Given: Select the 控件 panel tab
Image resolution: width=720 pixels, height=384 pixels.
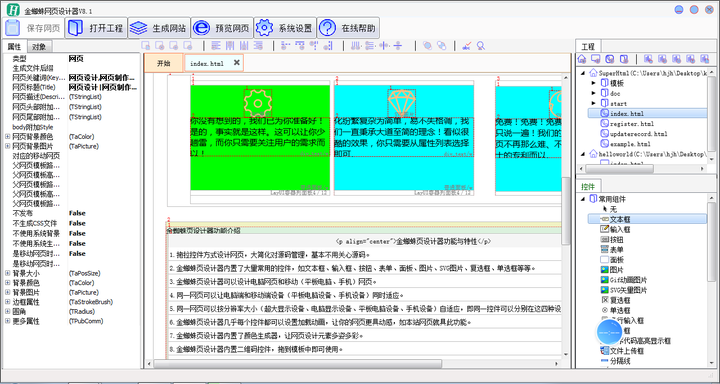Looking at the screenshot, I should (588, 187).
